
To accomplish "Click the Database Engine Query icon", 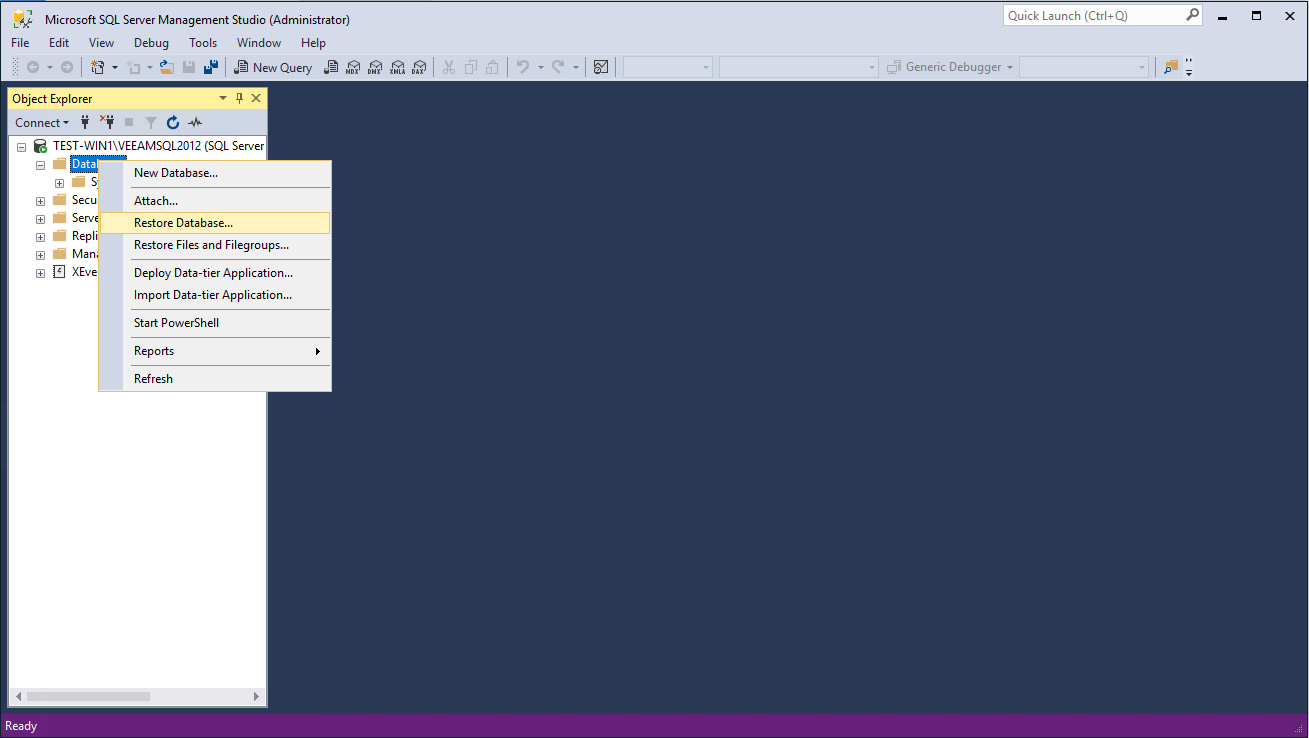I will point(331,67).
